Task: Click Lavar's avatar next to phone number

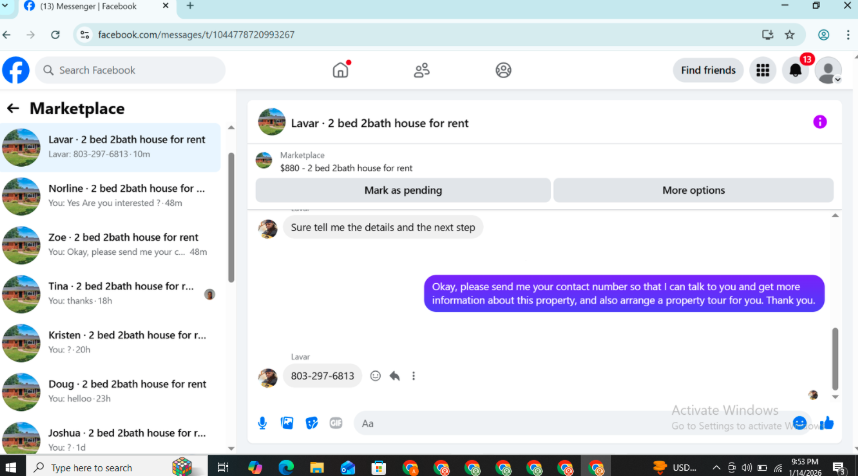Action: pos(268,378)
